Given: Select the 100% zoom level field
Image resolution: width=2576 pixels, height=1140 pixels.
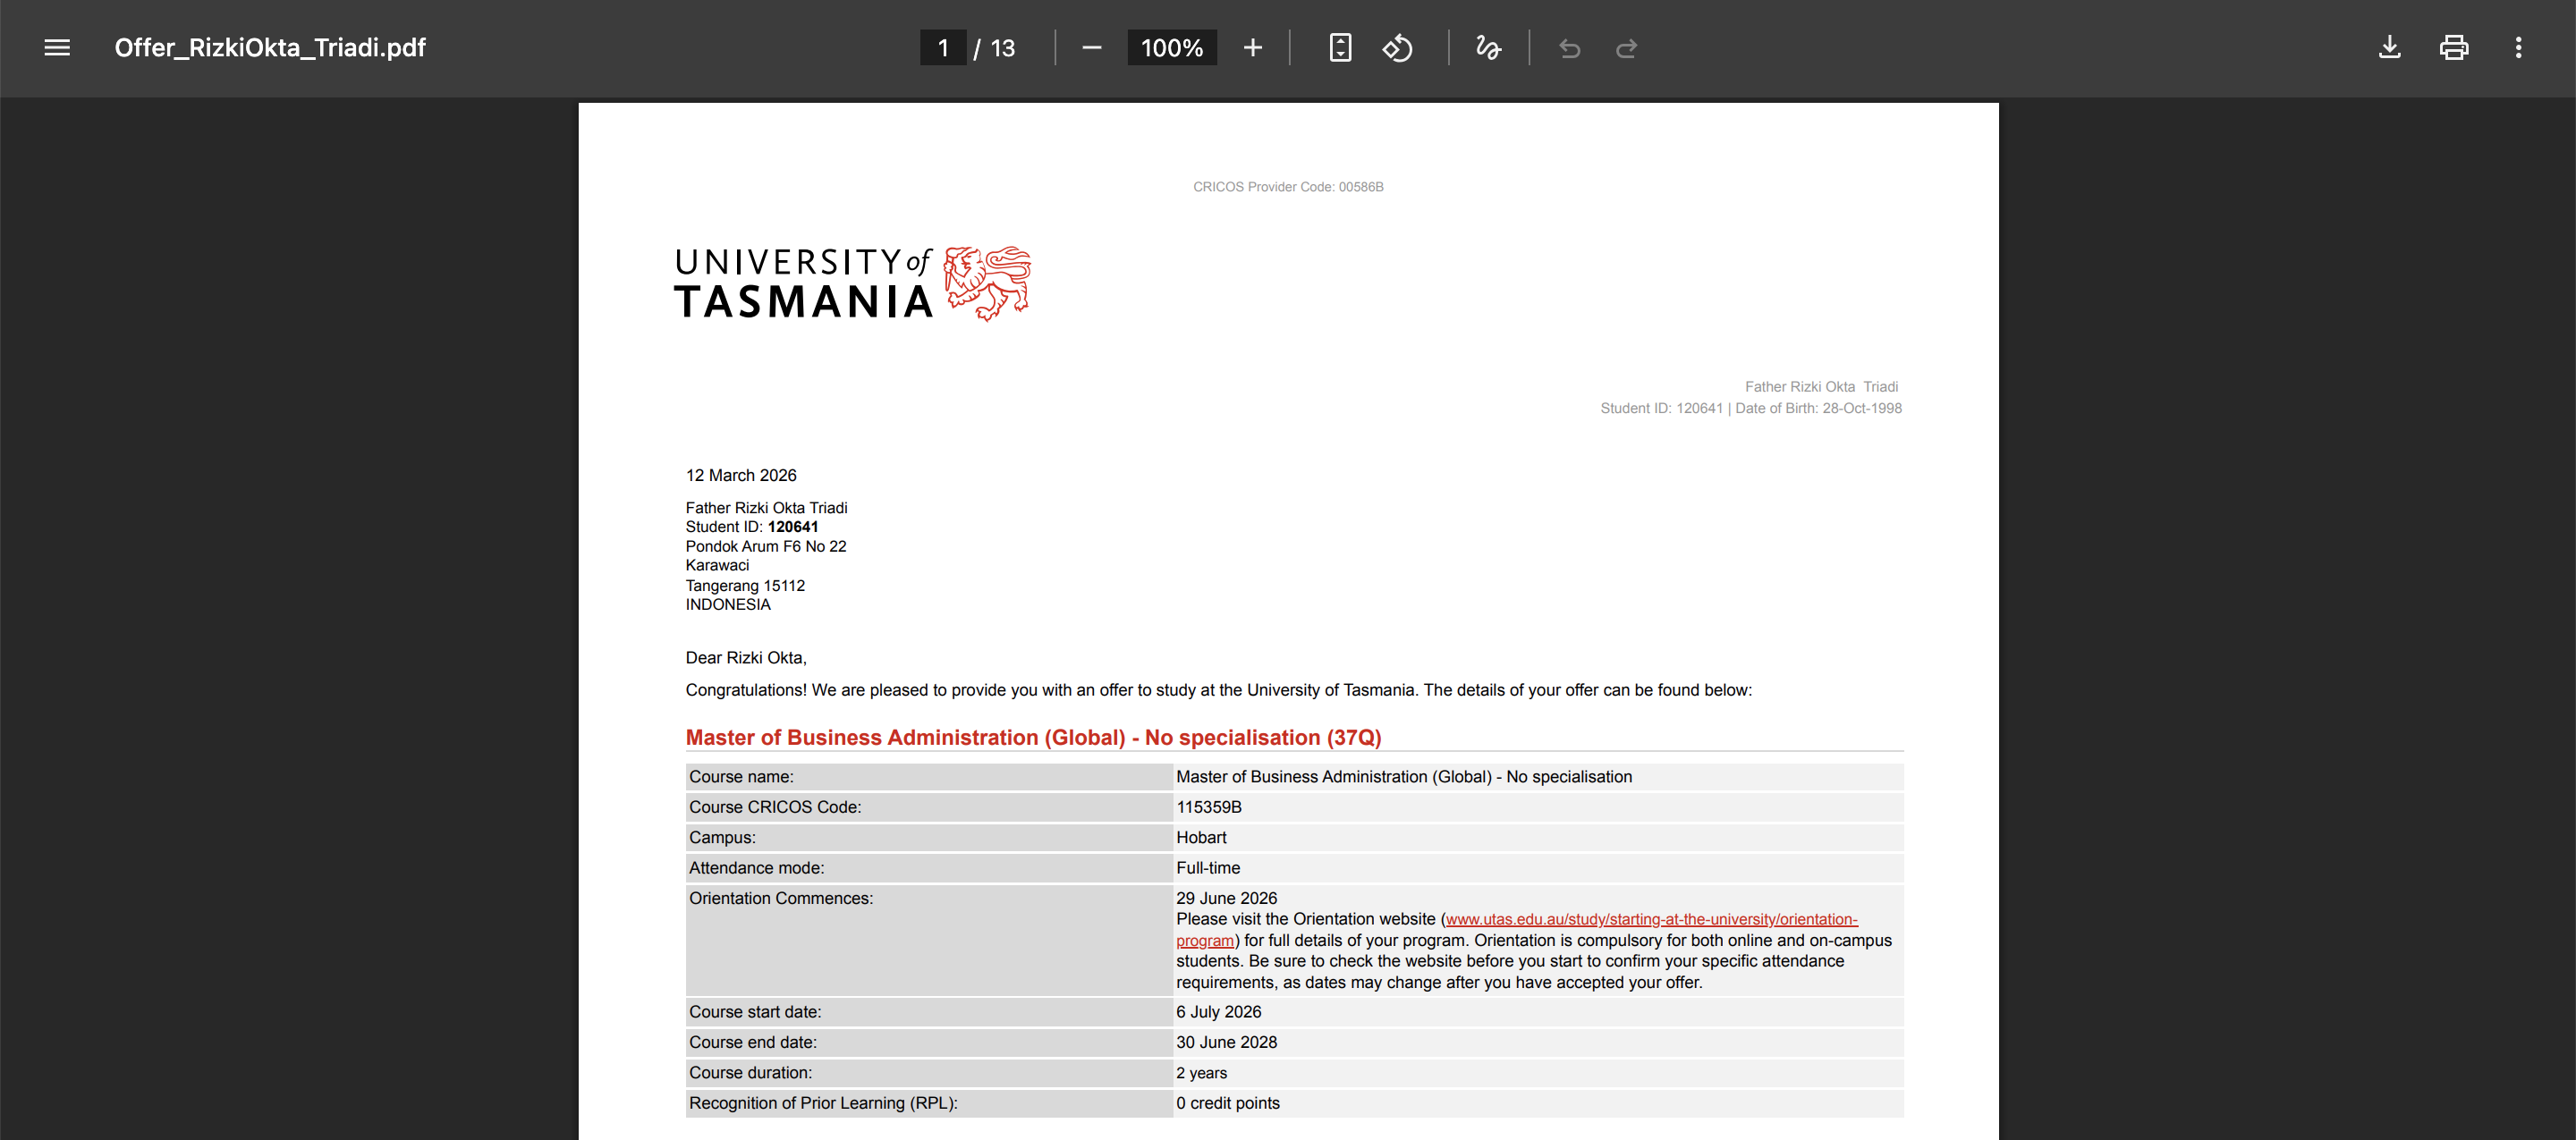Looking at the screenshot, I should [1172, 47].
